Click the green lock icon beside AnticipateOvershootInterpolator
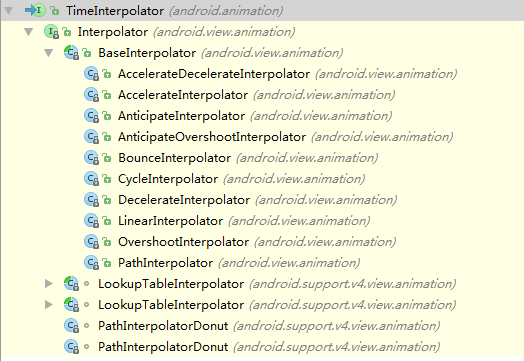Viewport: 524px width, 361px height. (107, 137)
